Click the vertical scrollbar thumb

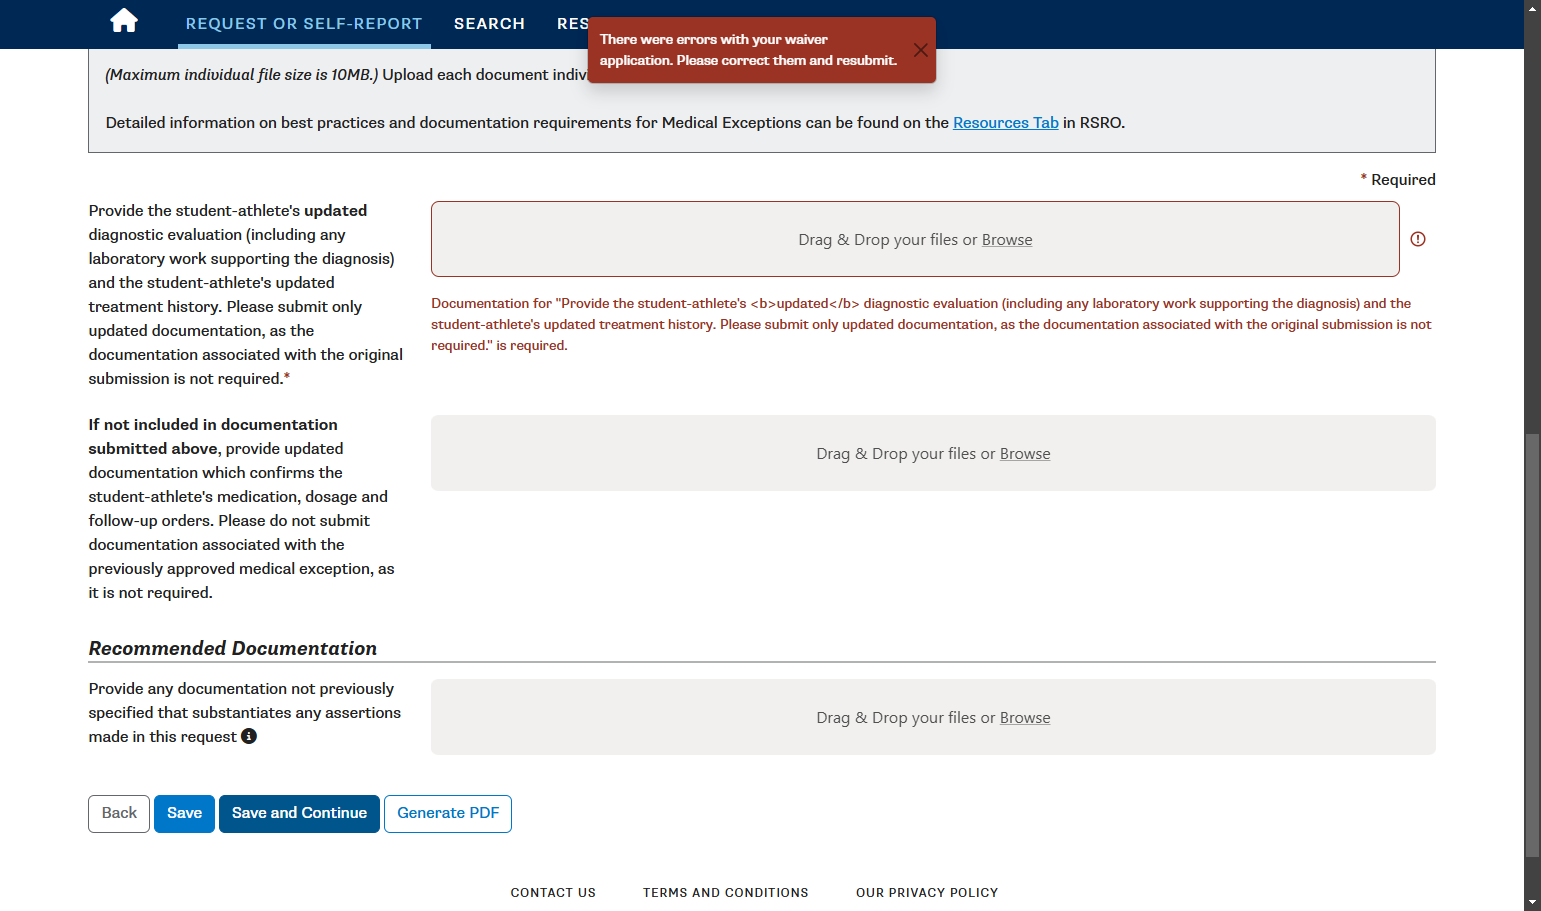point(1532,645)
